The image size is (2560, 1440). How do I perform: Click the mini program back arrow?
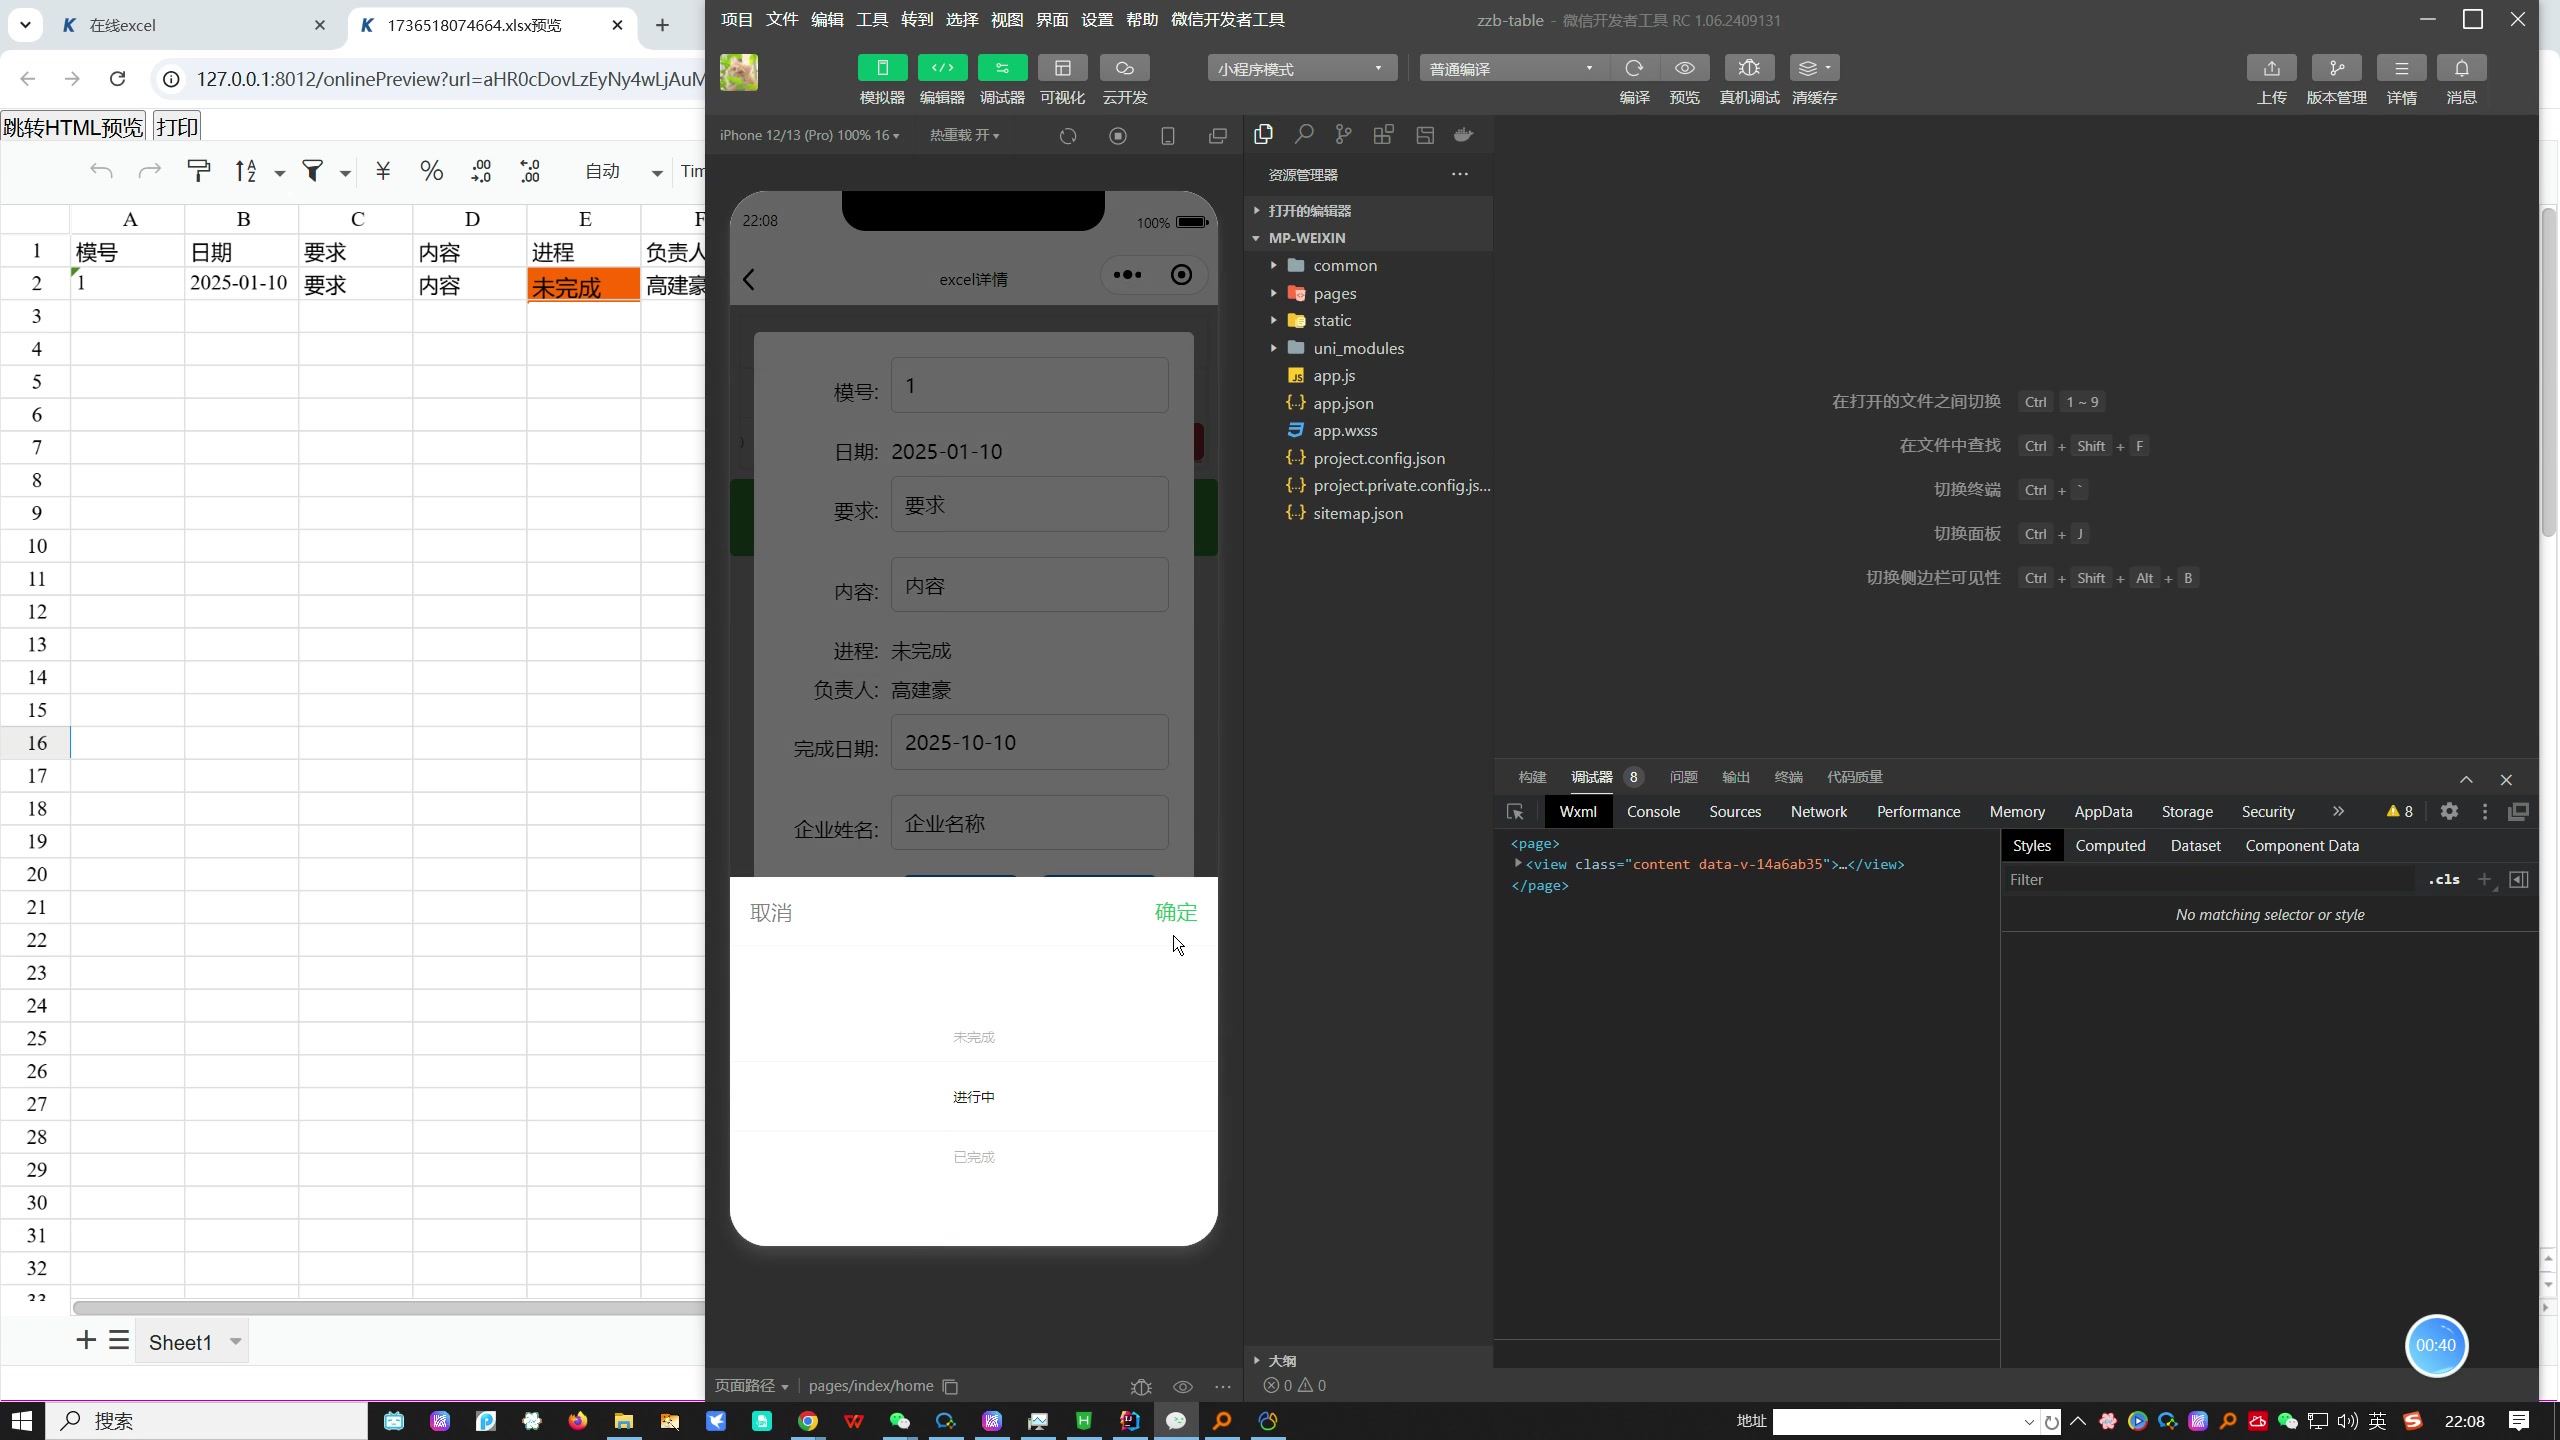749,279
